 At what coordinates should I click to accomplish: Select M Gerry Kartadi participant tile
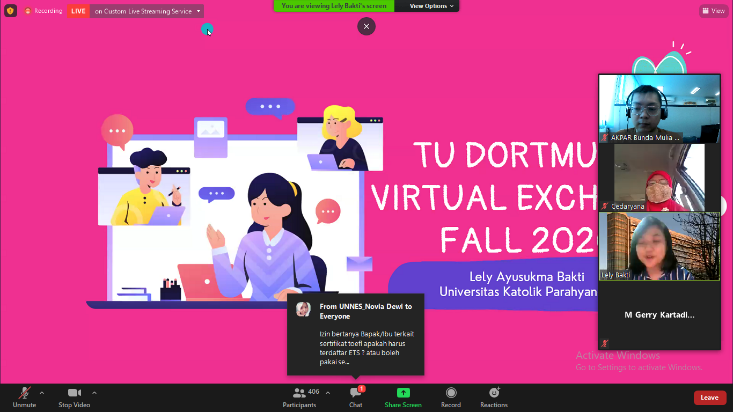[x=659, y=315]
